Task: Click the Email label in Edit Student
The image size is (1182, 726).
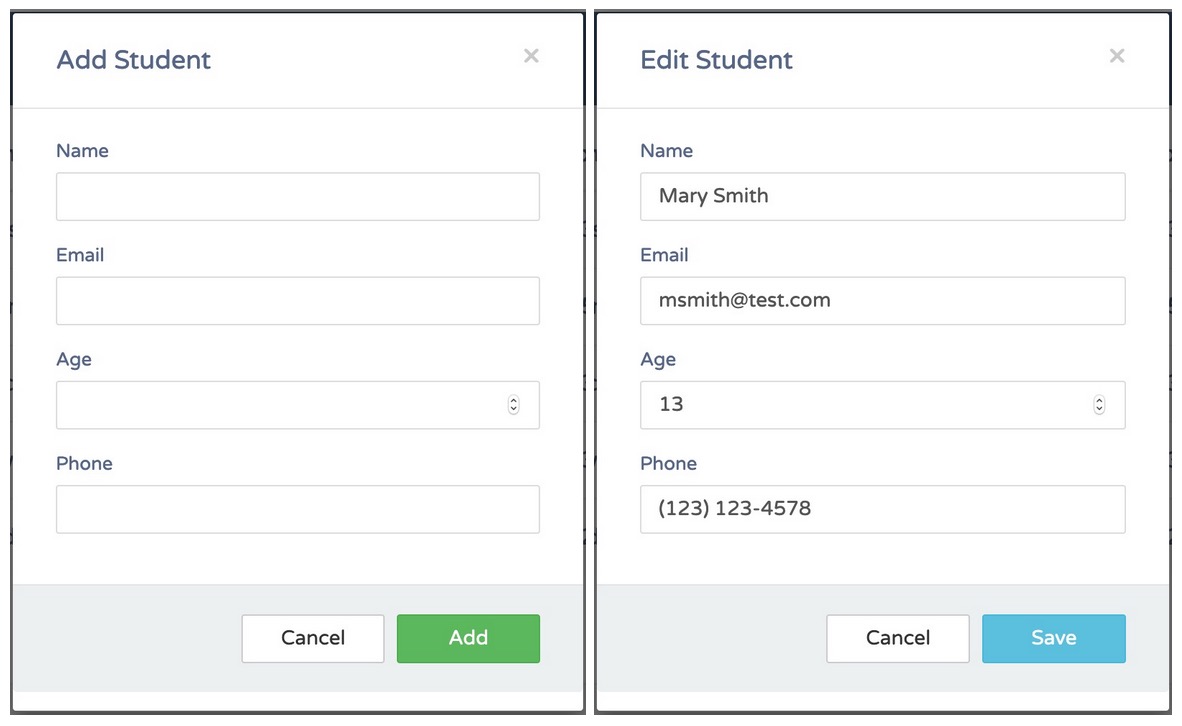Action: pyautogui.click(x=664, y=255)
